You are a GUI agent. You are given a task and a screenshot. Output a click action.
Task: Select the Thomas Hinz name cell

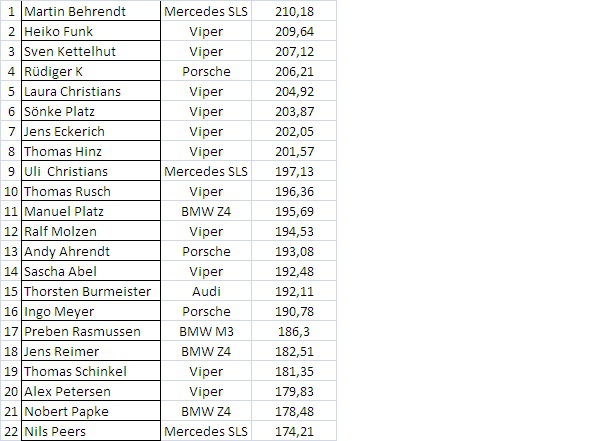89,151
